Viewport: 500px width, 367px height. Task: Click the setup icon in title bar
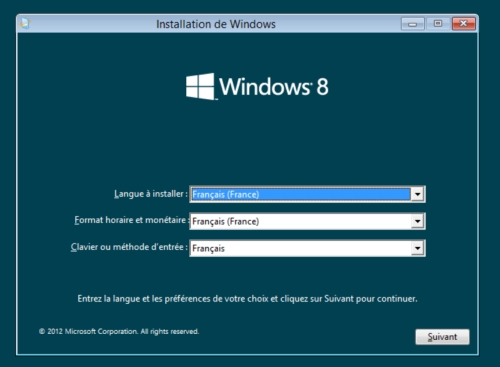[25, 23]
